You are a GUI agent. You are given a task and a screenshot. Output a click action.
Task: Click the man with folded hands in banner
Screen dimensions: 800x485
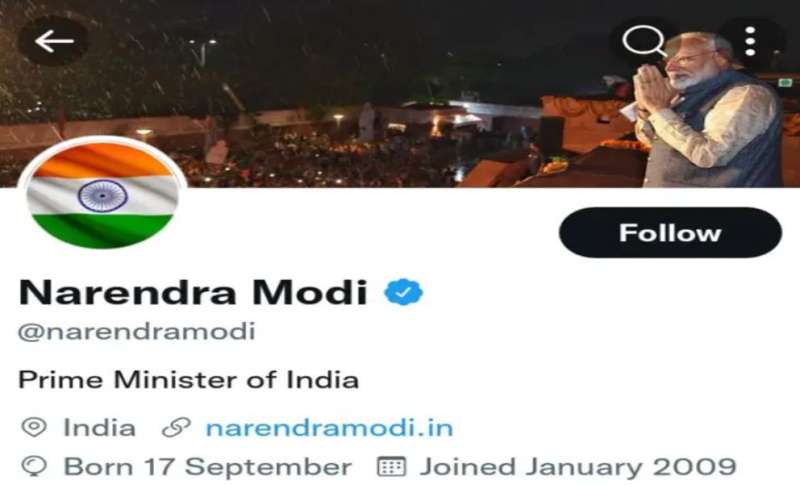(707, 110)
